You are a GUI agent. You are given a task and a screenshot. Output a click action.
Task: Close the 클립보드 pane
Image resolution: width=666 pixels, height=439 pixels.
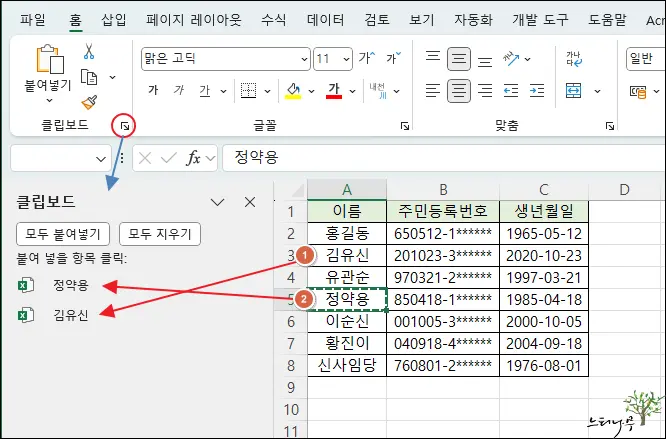(x=250, y=202)
